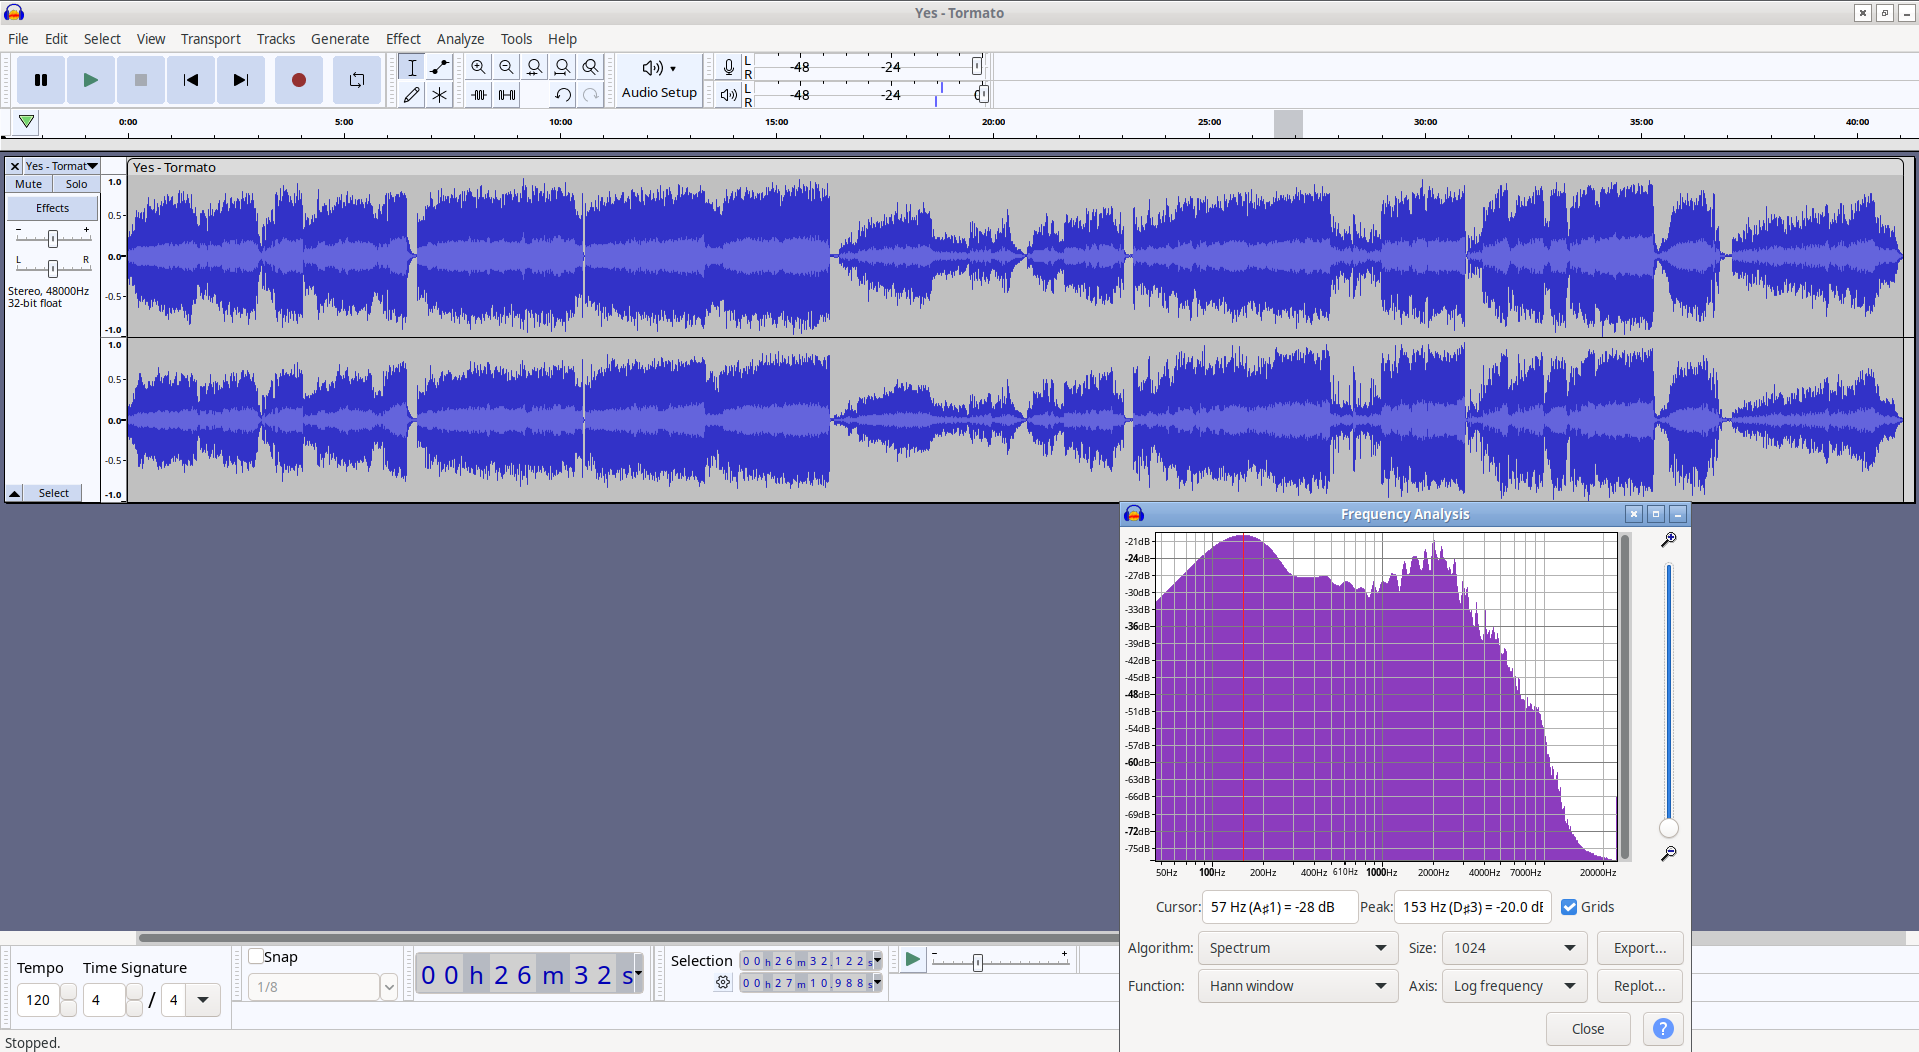
Task: Adjust the track pan slider
Action: [x=53, y=267]
